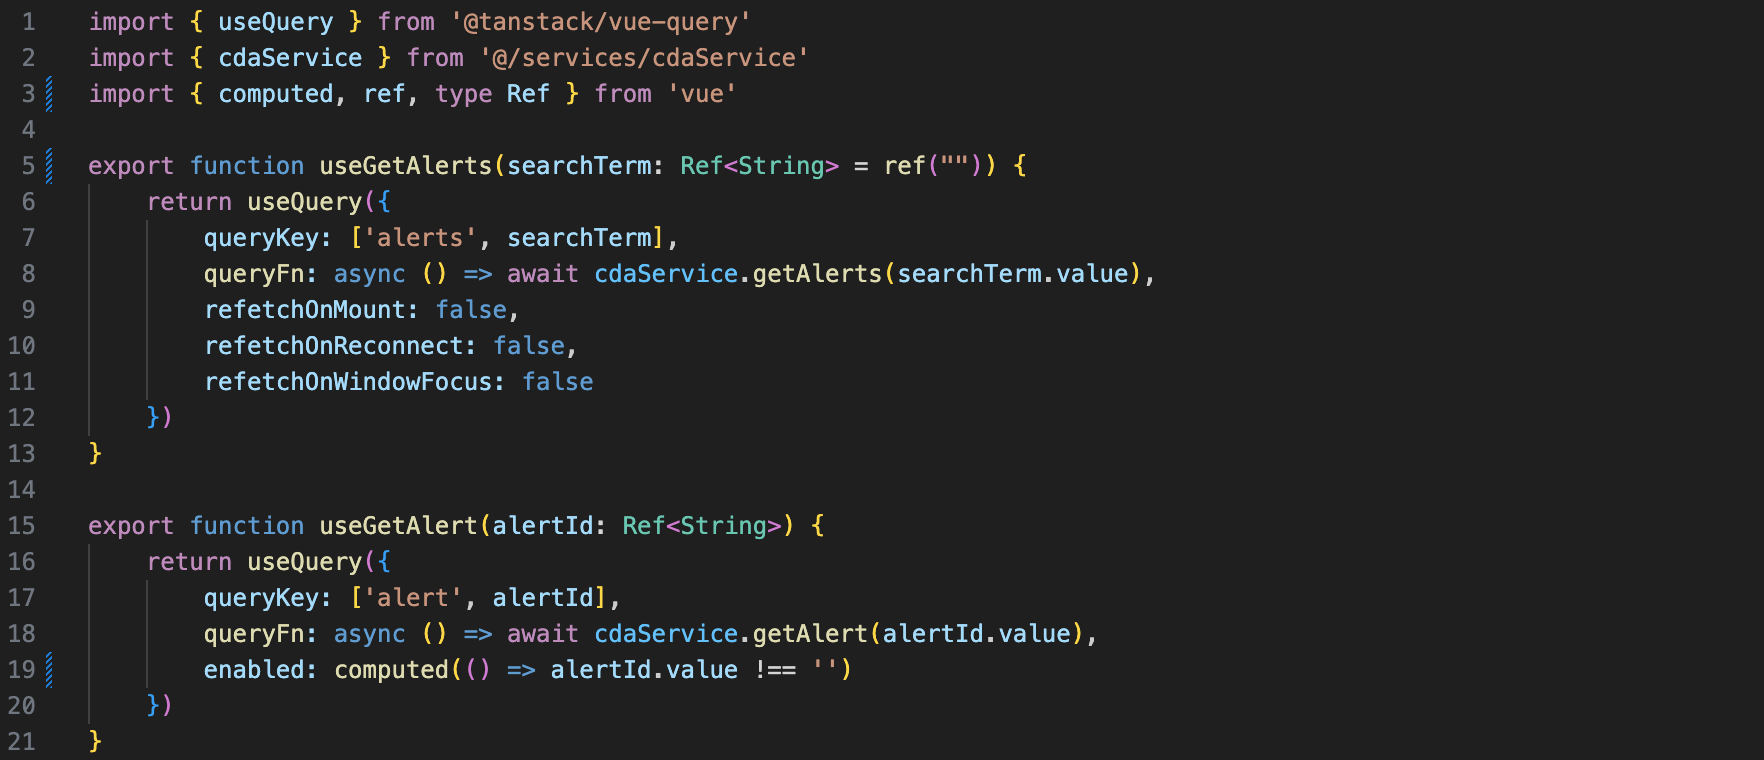Click the modified-line marker beside line 3
Image resolution: width=1764 pixels, height=760 pixels.
click(49, 94)
